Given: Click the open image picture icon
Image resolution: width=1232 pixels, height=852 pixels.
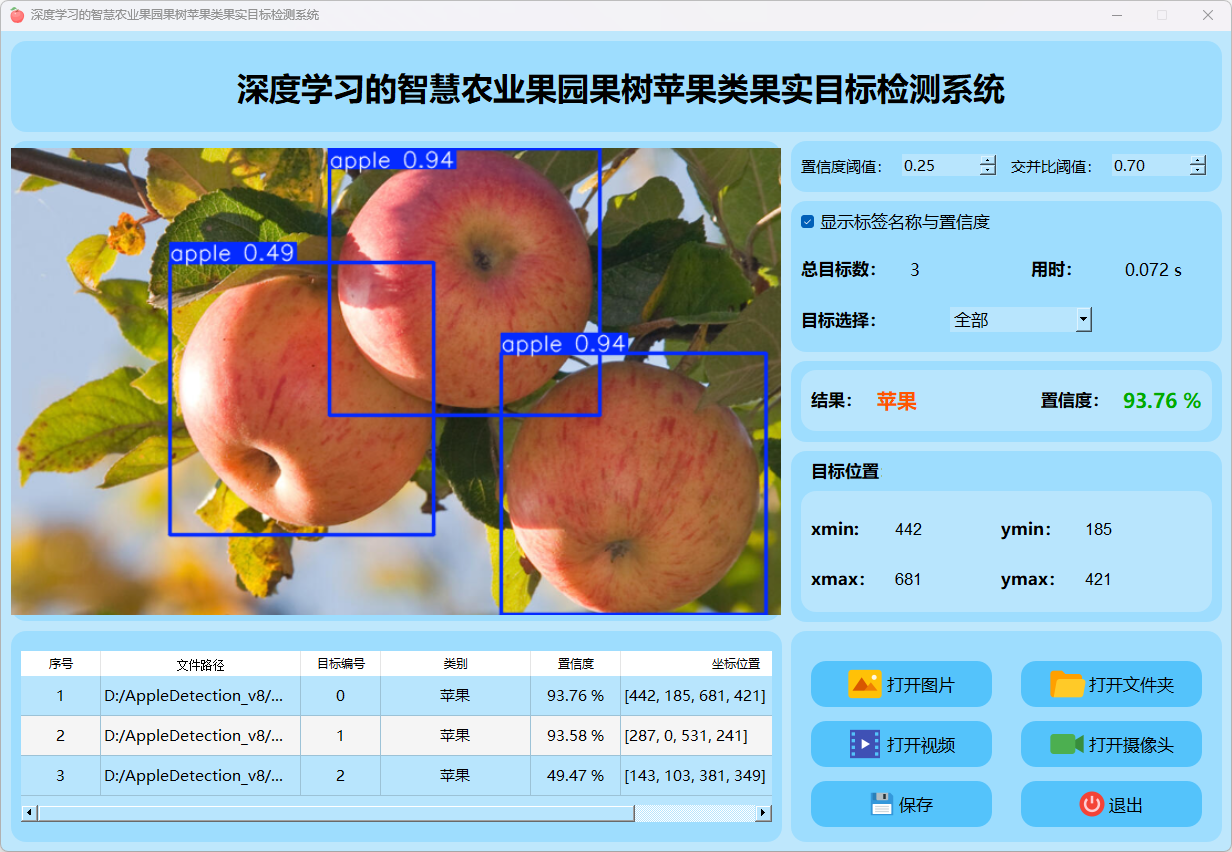Looking at the screenshot, I should [864, 684].
